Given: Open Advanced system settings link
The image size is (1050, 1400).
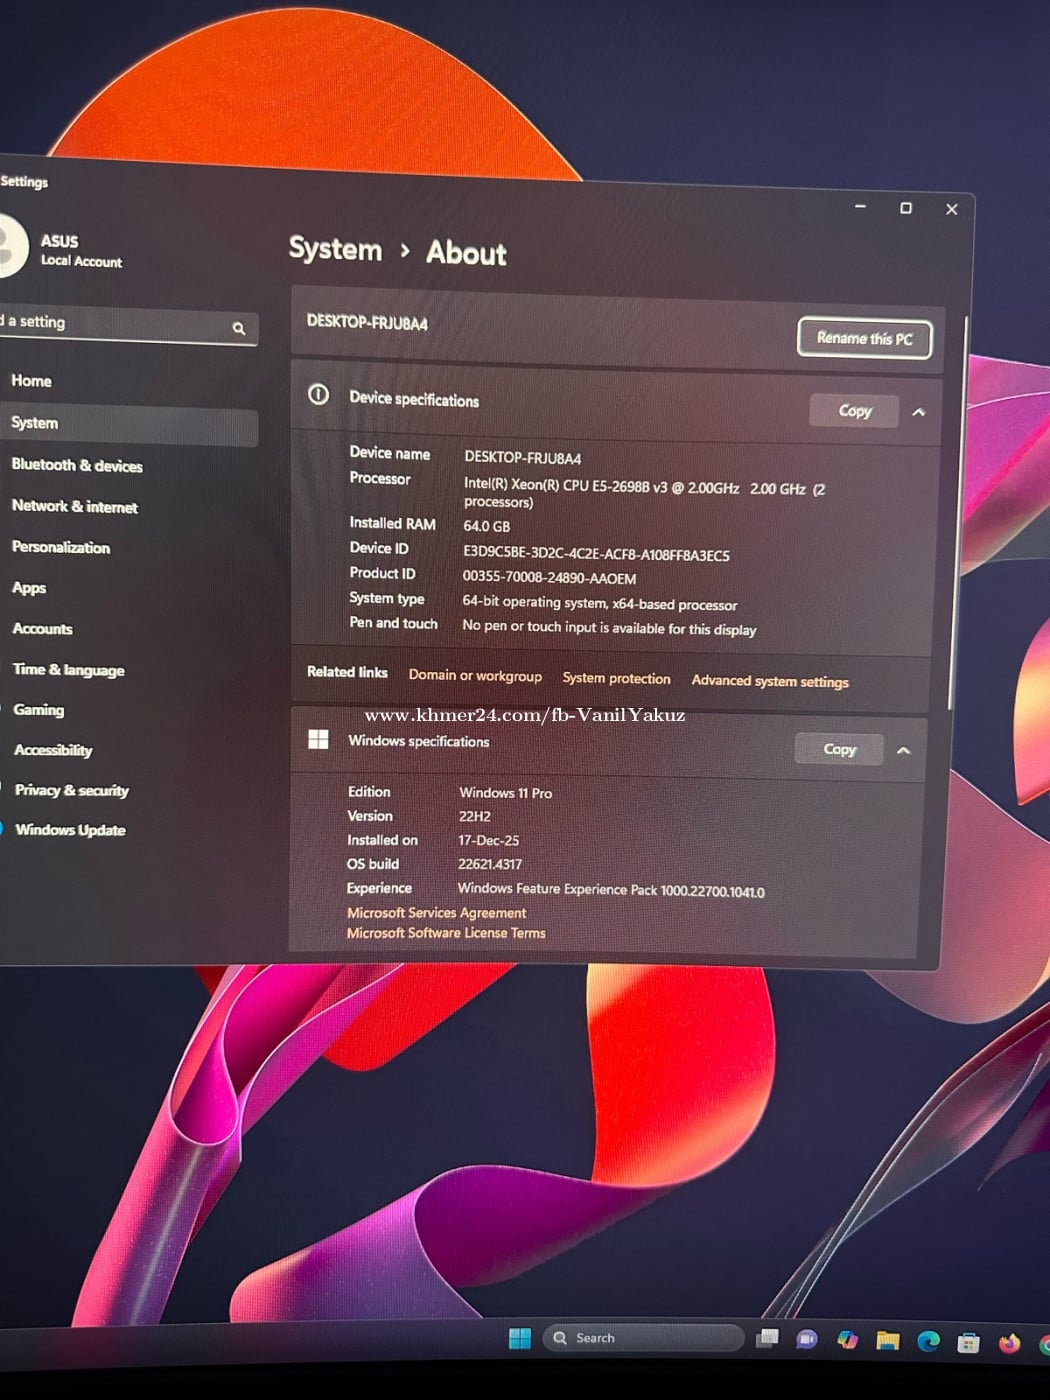Looking at the screenshot, I should coord(770,681).
